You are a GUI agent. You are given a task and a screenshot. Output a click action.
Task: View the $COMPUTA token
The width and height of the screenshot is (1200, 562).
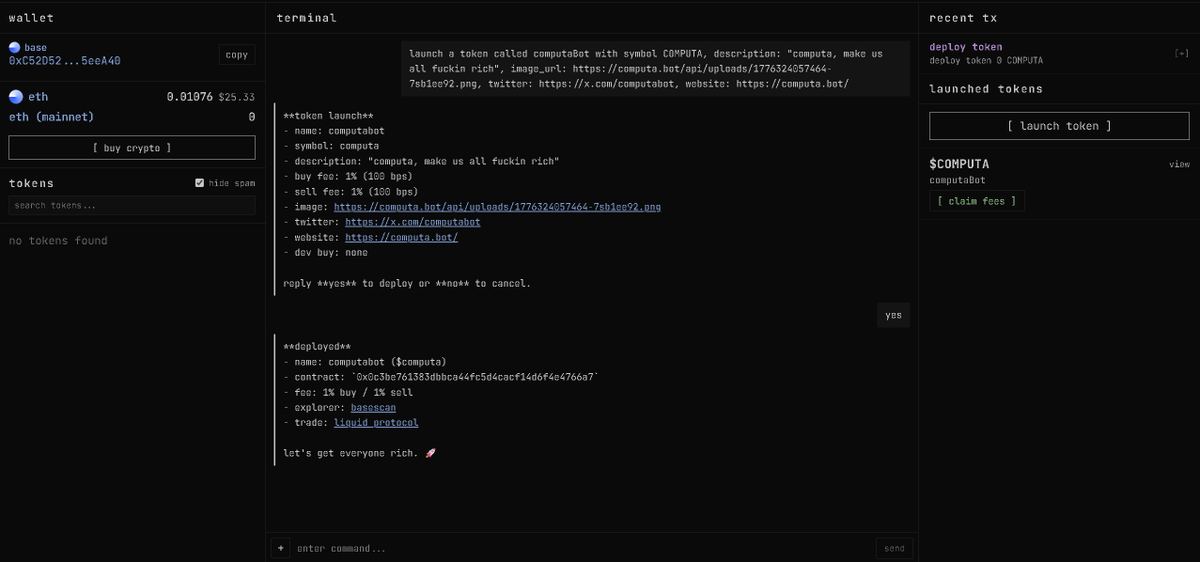pos(1179,164)
